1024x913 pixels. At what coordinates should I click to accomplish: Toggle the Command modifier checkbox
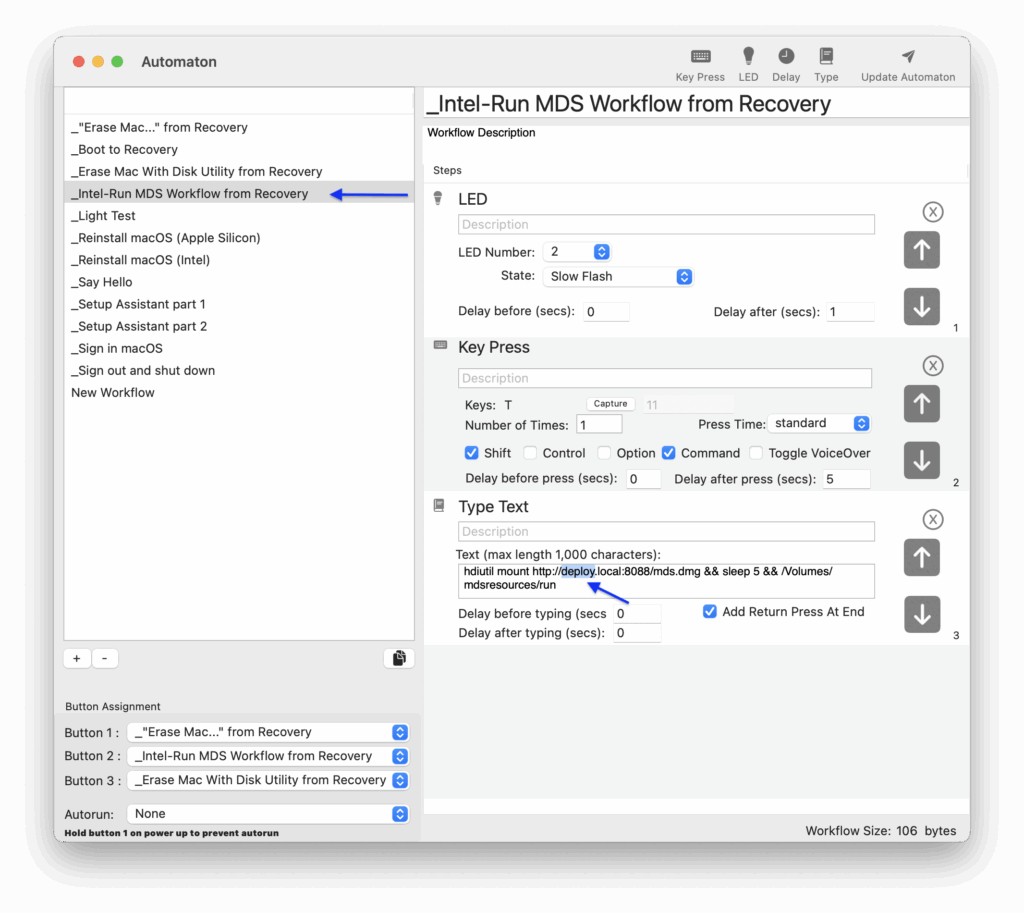669,453
